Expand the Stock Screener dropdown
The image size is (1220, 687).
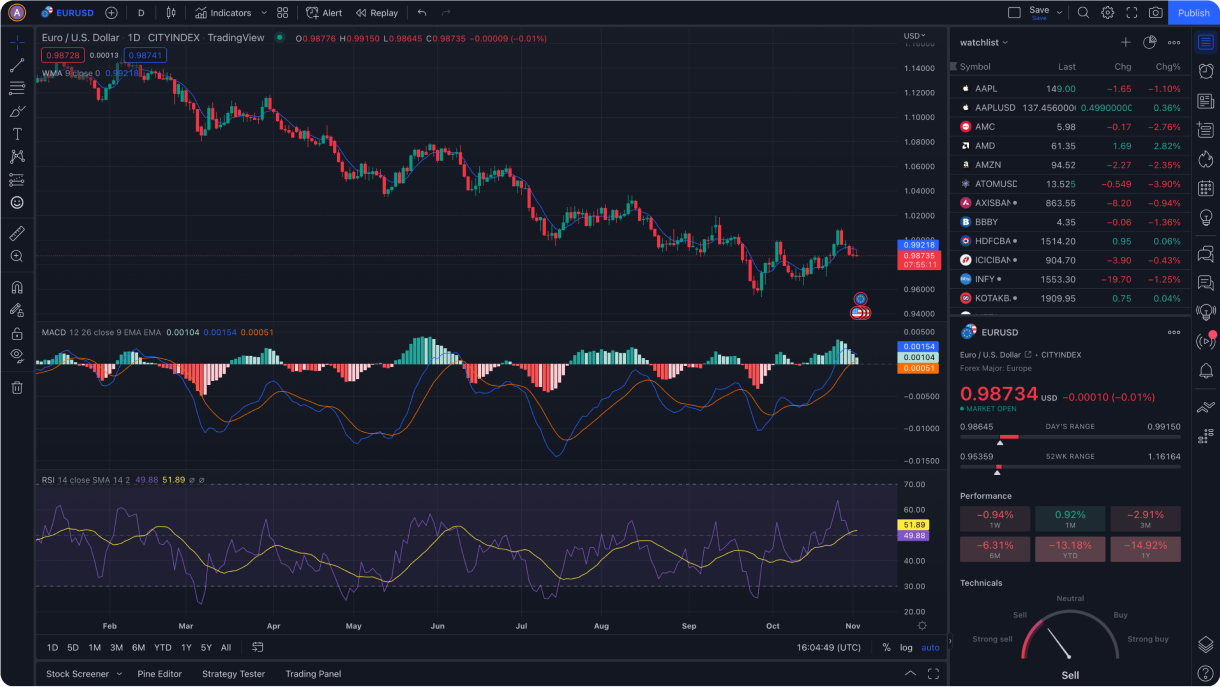(119, 674)
